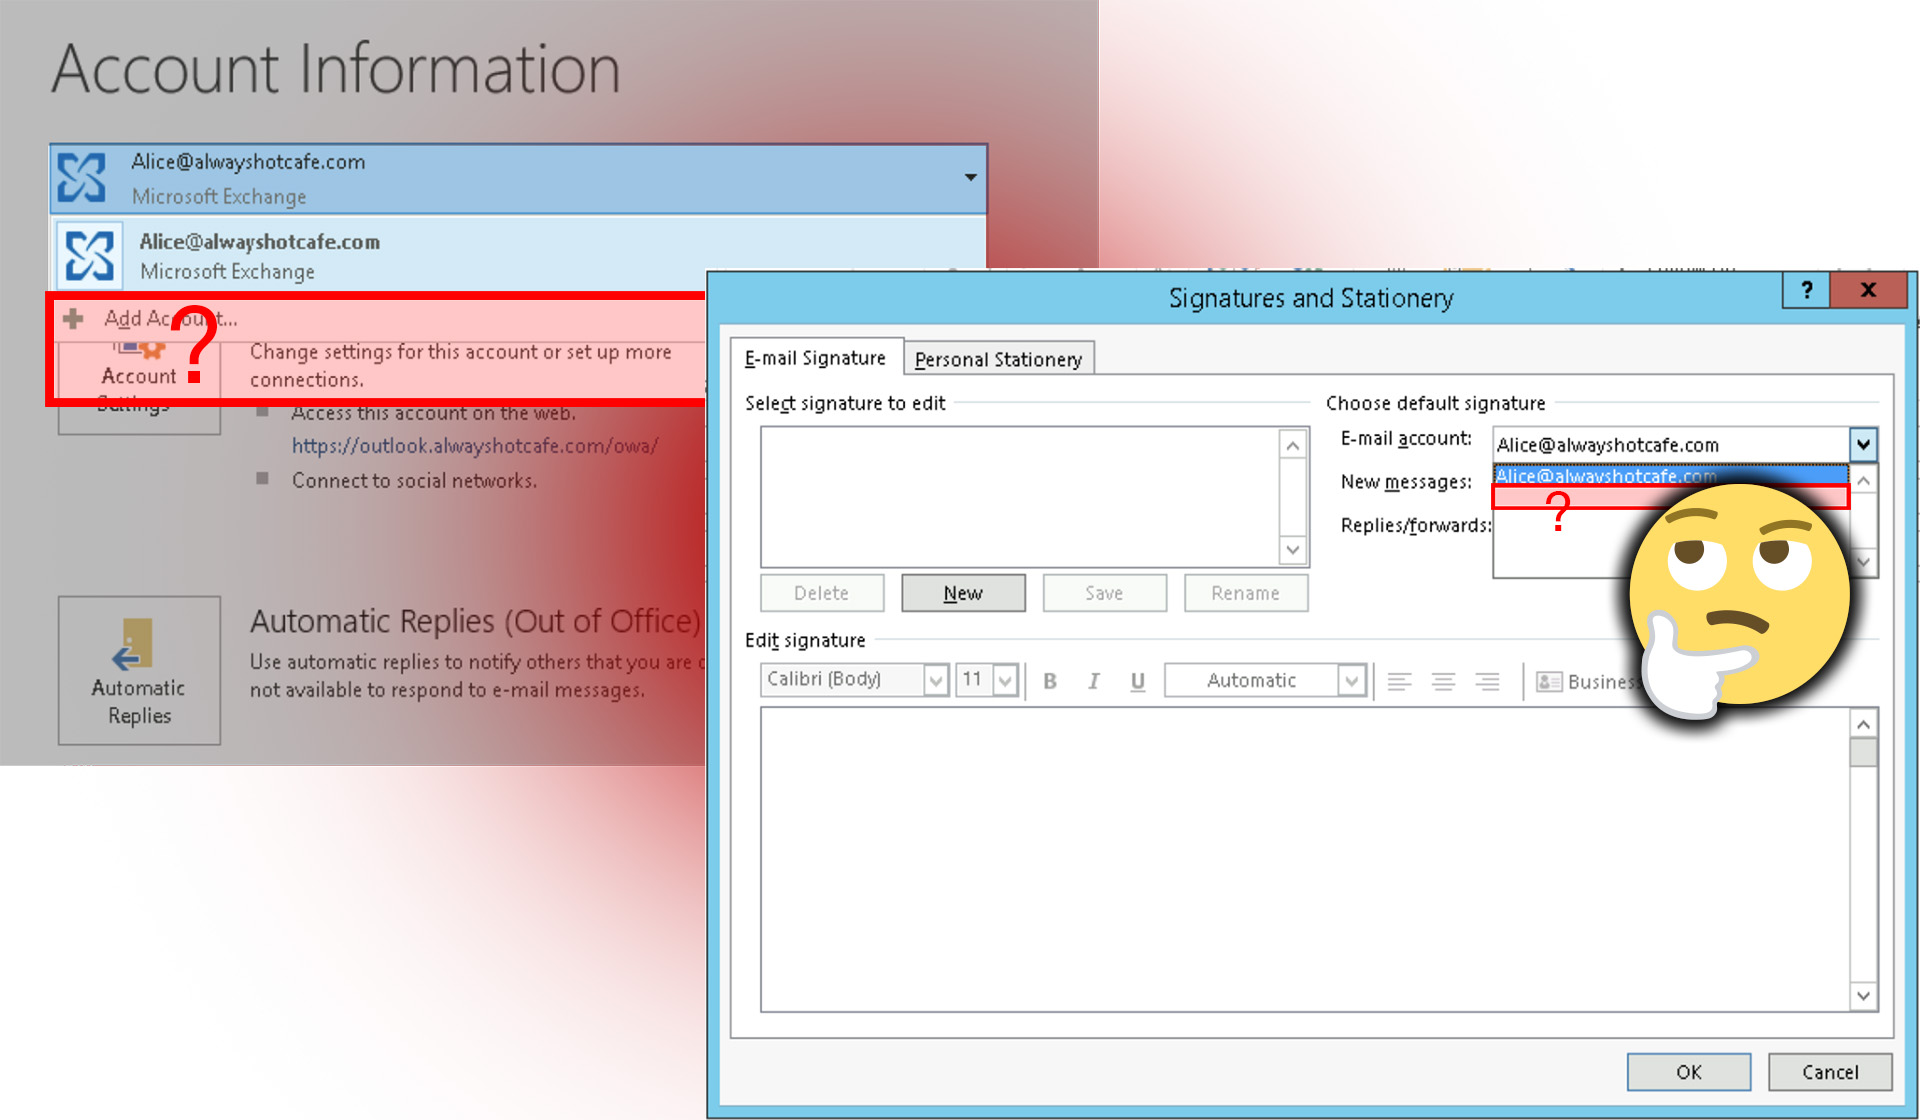Select the E-mail Signature tab
1920x1120 pixels.
815,357
